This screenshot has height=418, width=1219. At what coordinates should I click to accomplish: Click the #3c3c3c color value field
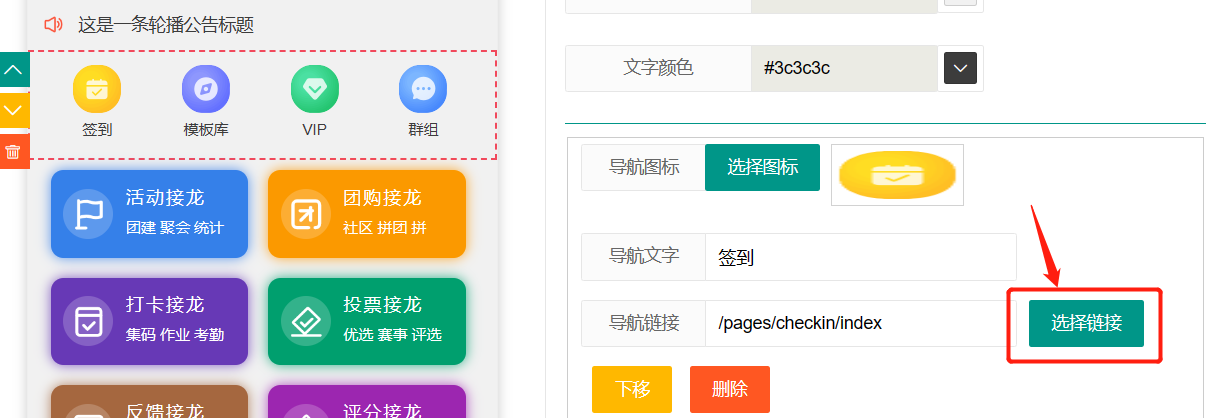pos(844,68)
